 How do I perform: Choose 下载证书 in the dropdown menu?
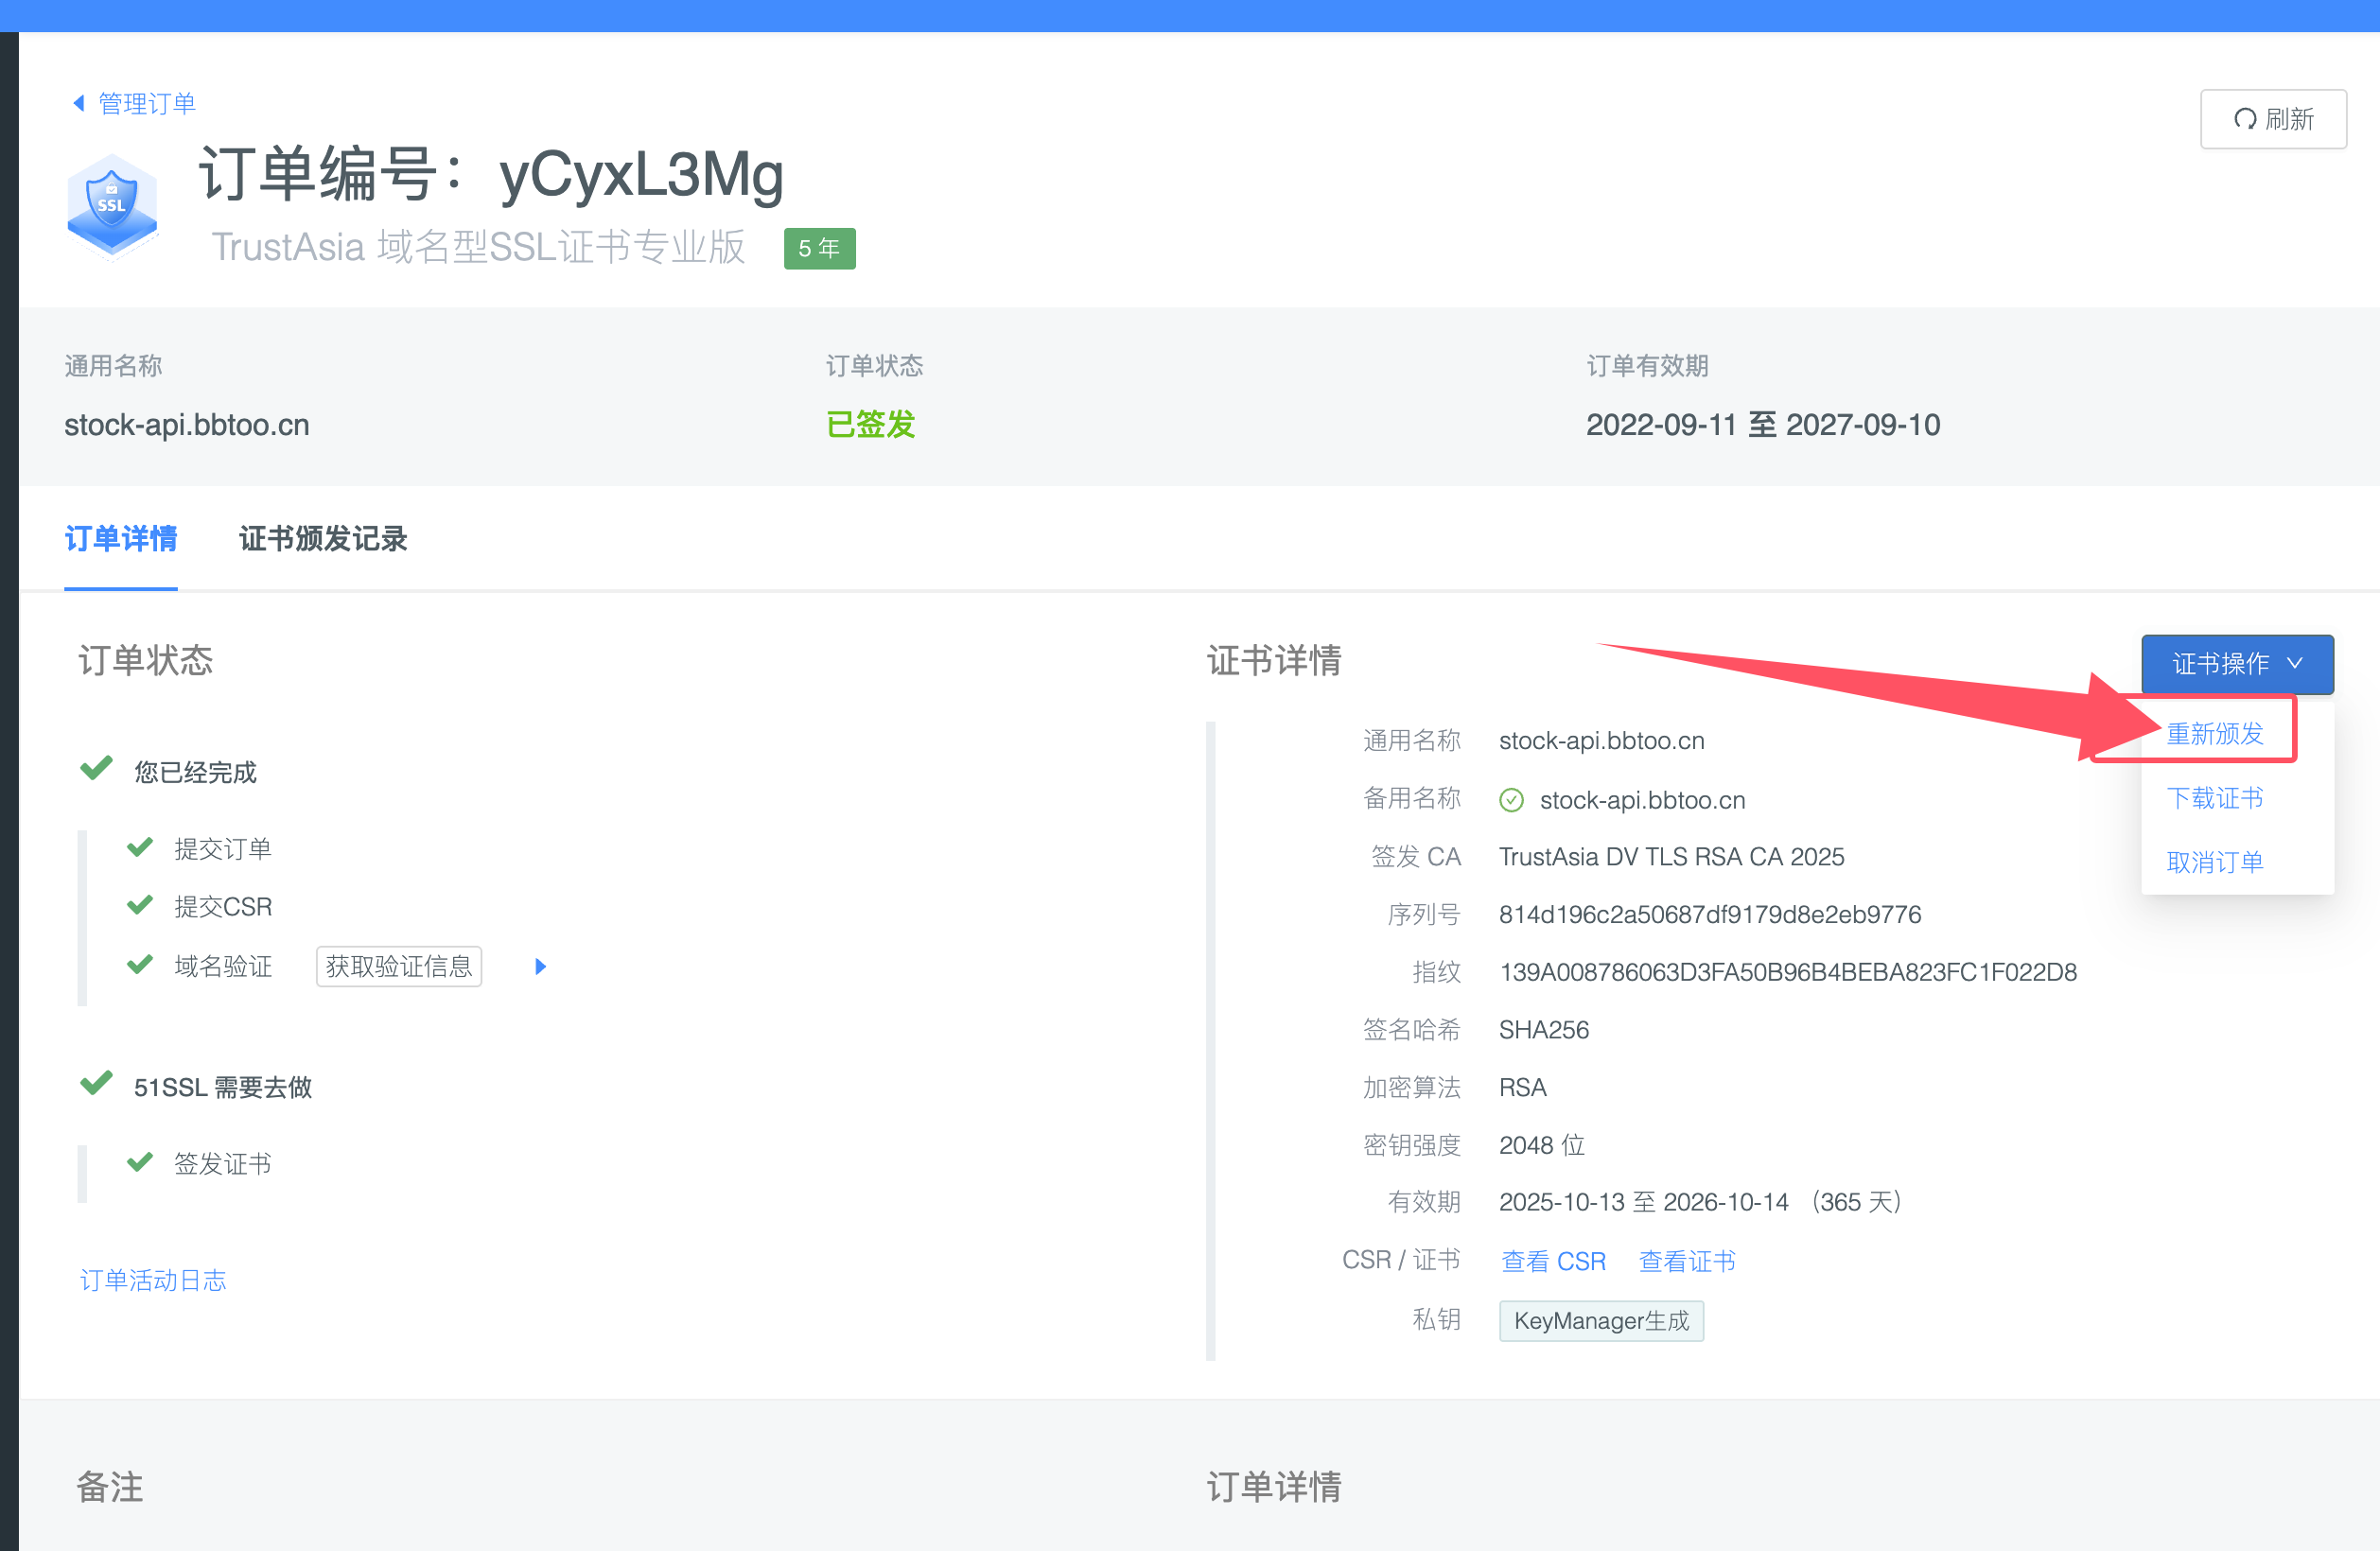point(2214,798)
